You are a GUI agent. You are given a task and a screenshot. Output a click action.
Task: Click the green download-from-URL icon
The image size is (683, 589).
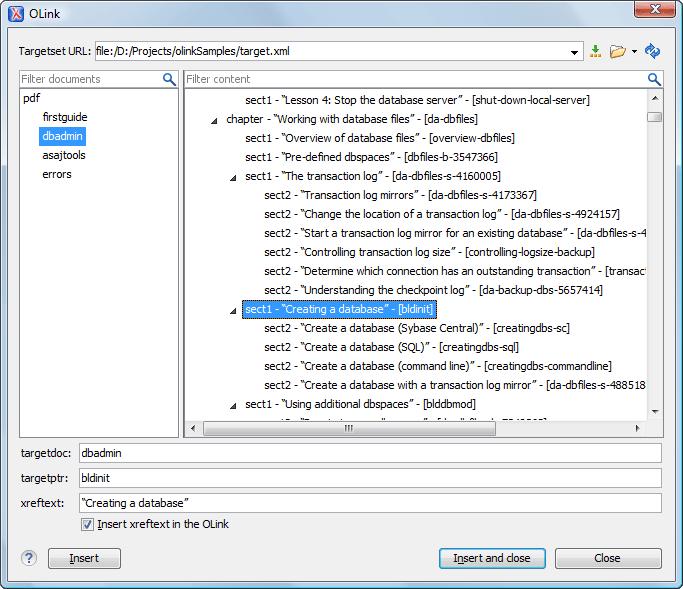(596, 51)
